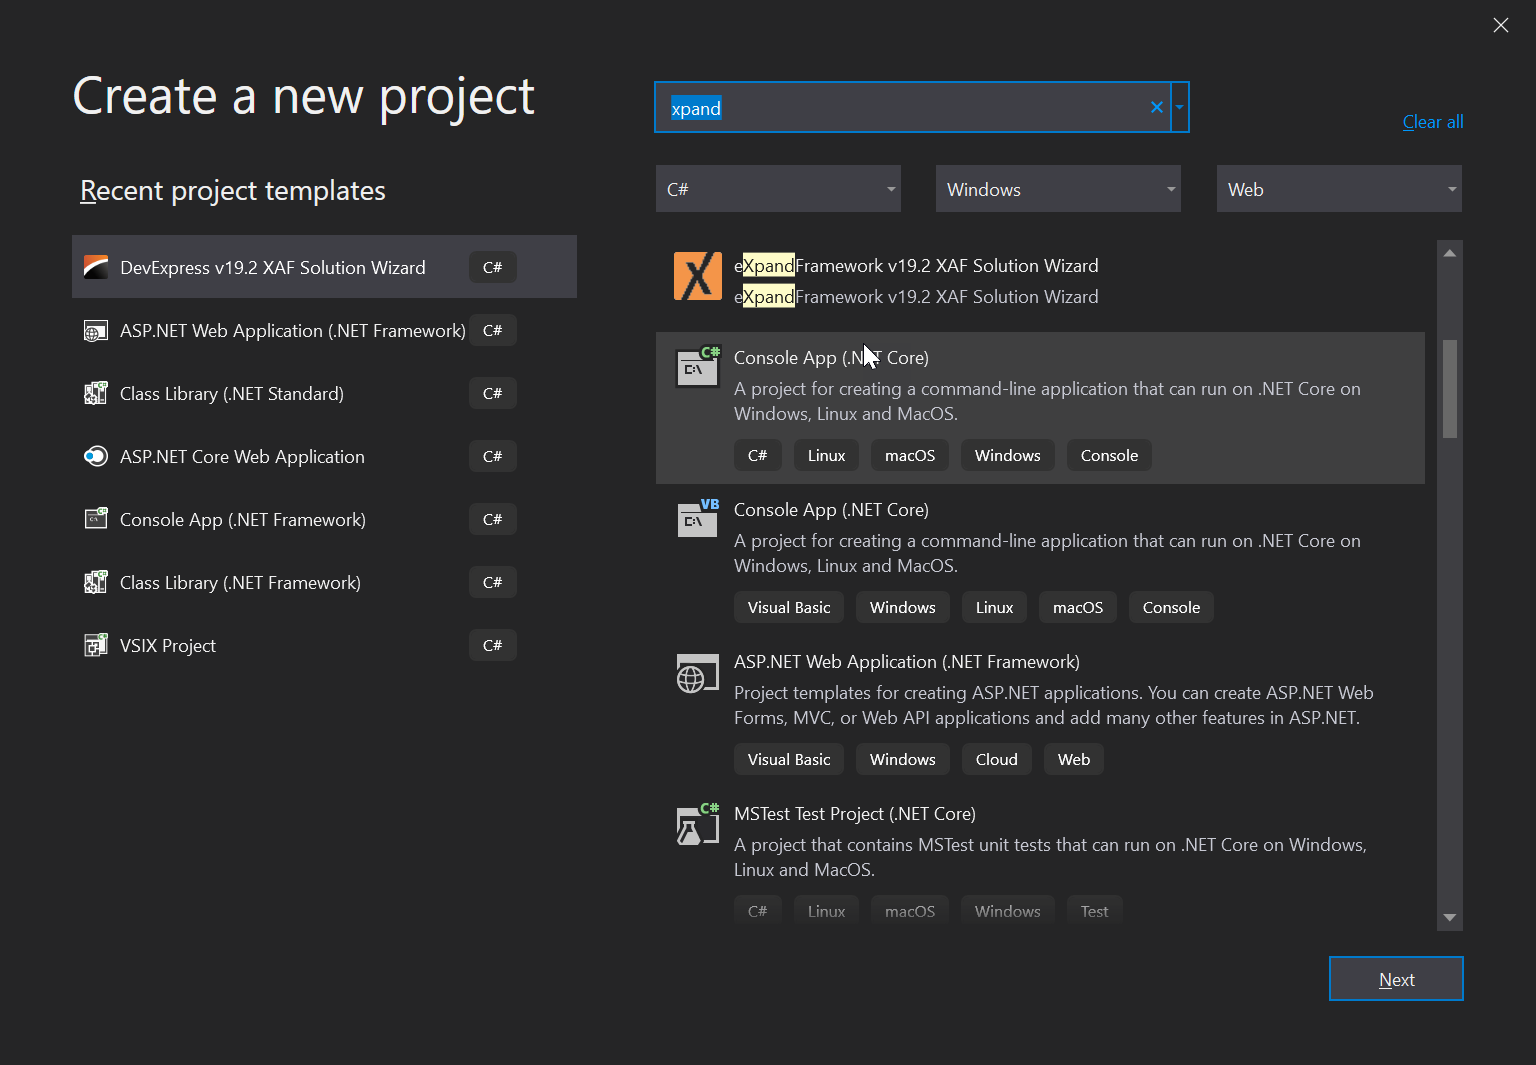Click the results list scrollbar thumb

click(1449, 388)
